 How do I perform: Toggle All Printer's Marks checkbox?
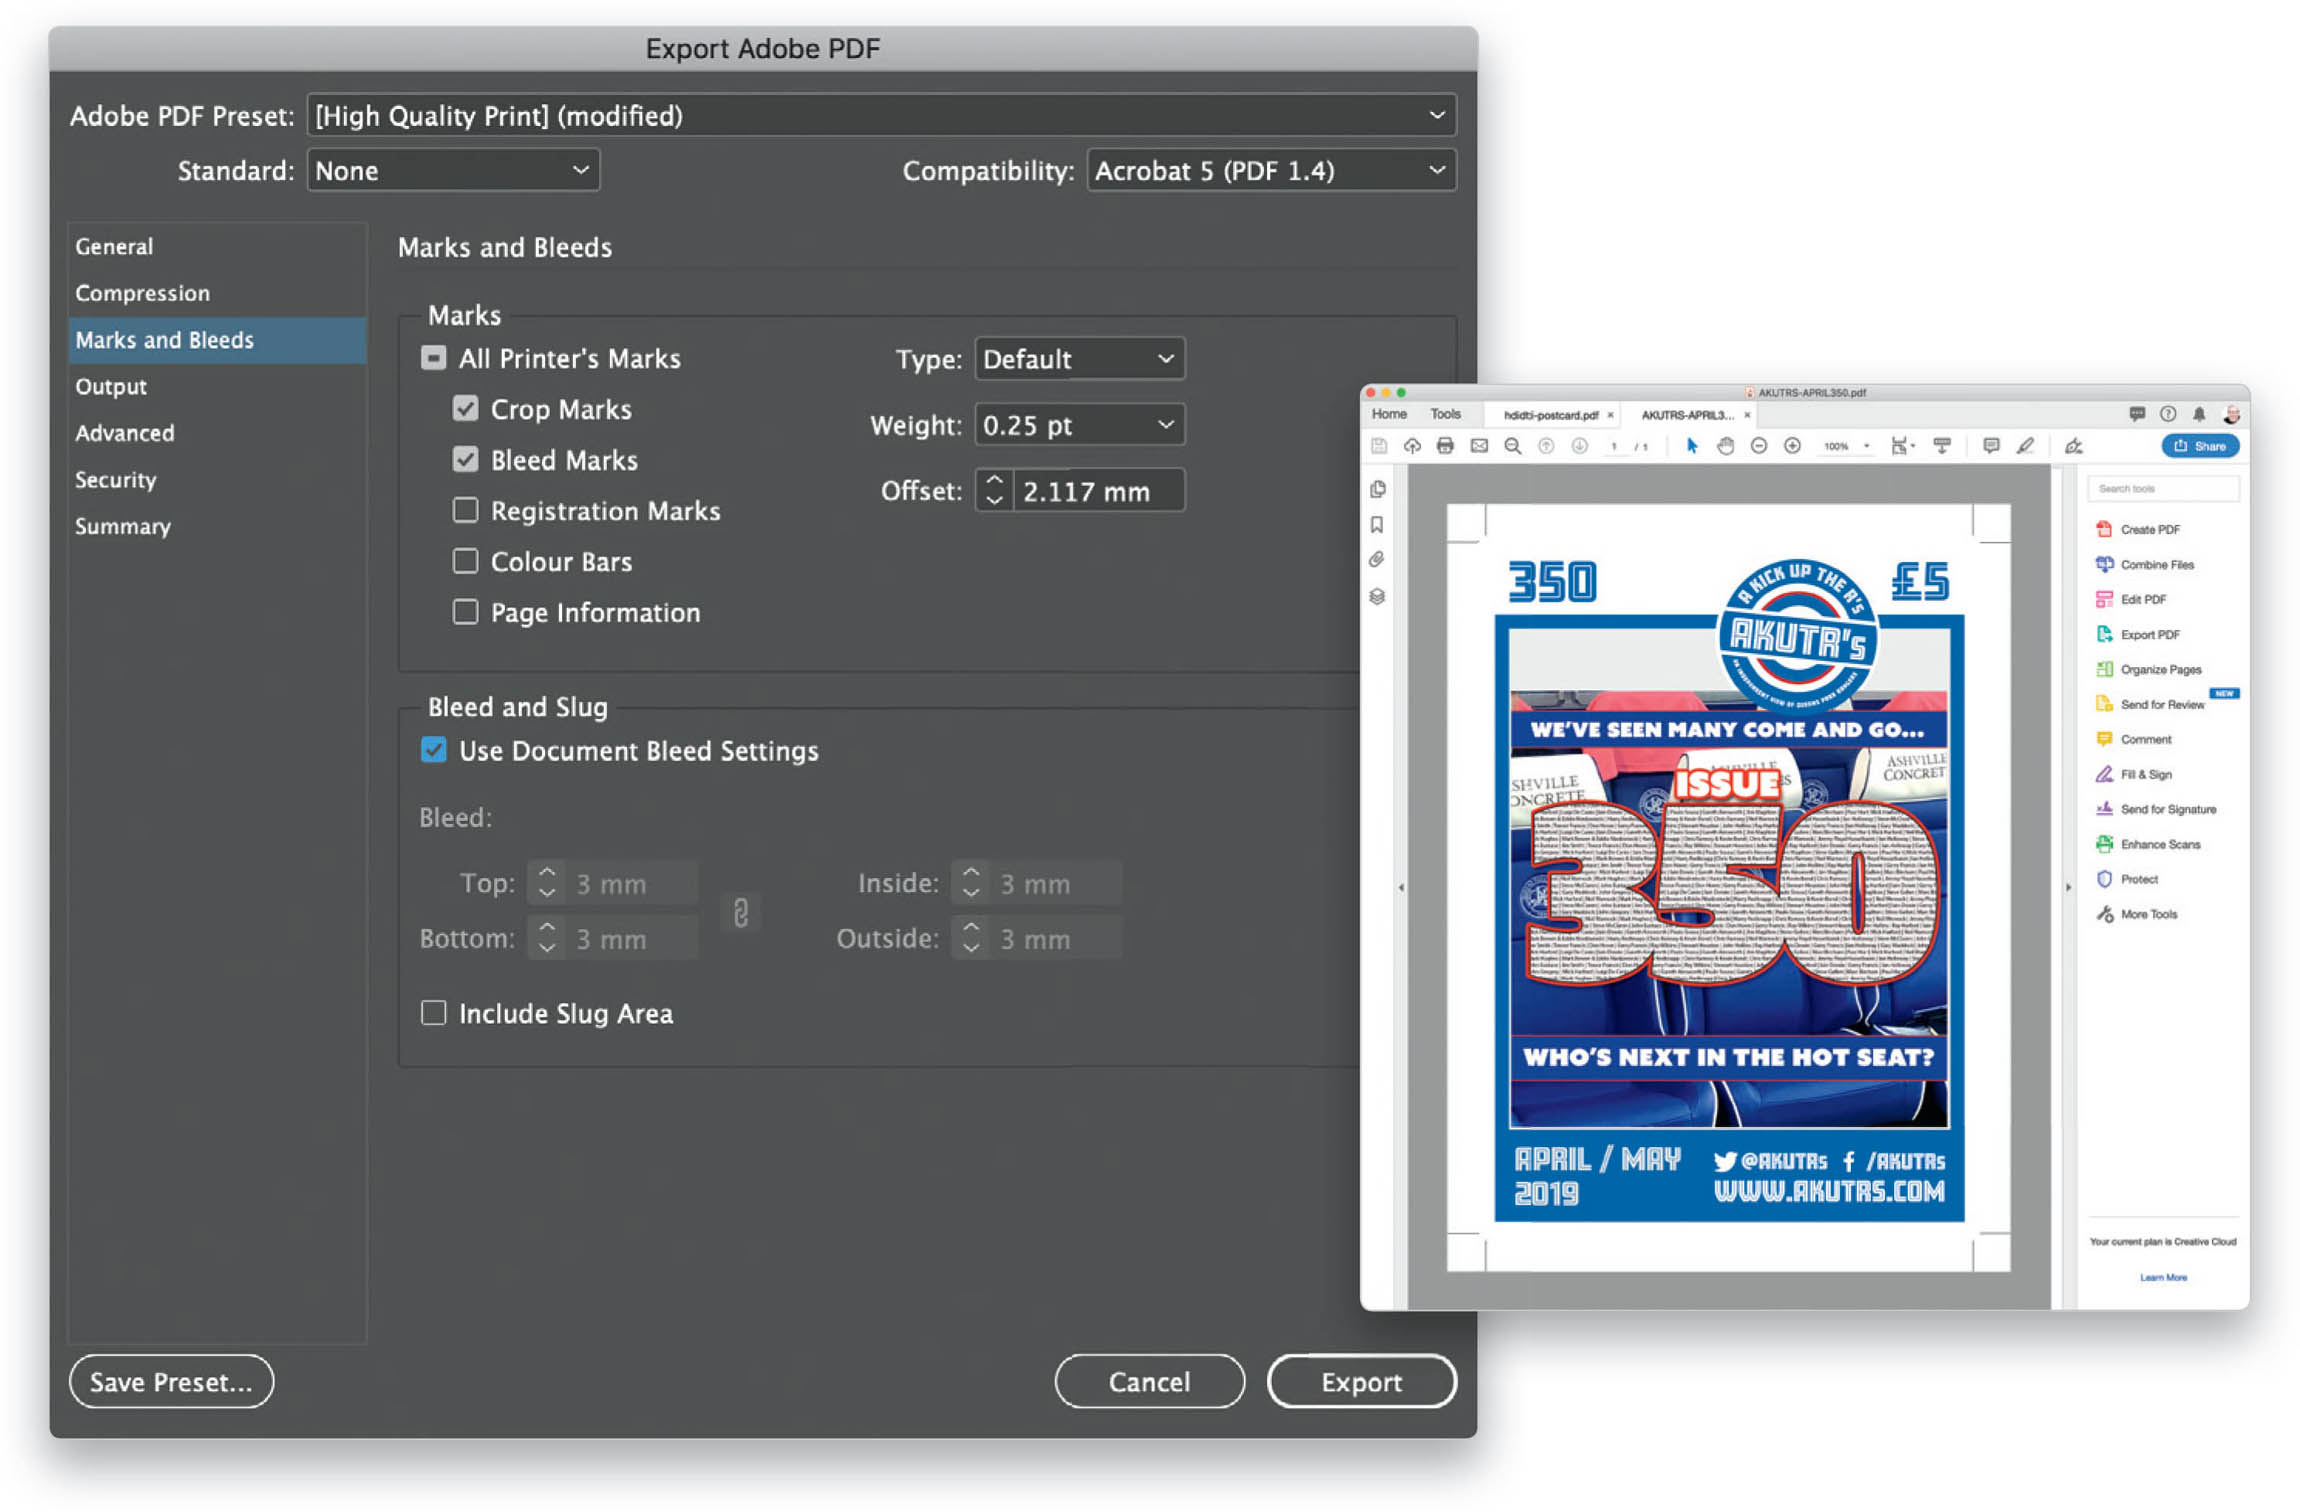(x=433, y=358)
